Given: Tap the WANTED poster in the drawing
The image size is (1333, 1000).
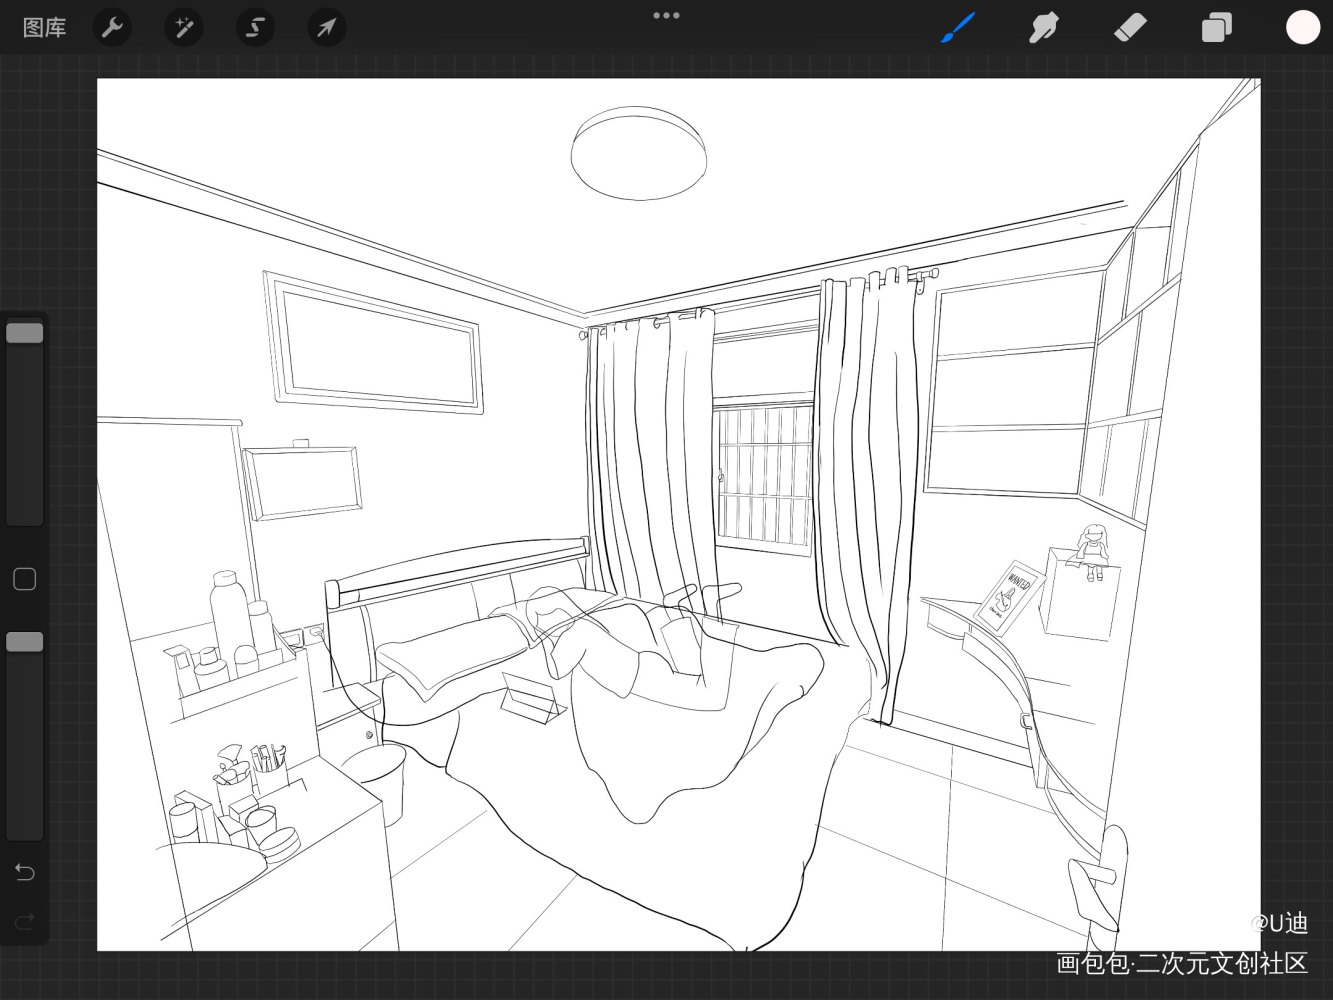Looking at the screenshot, I should tap(1010, 597).
